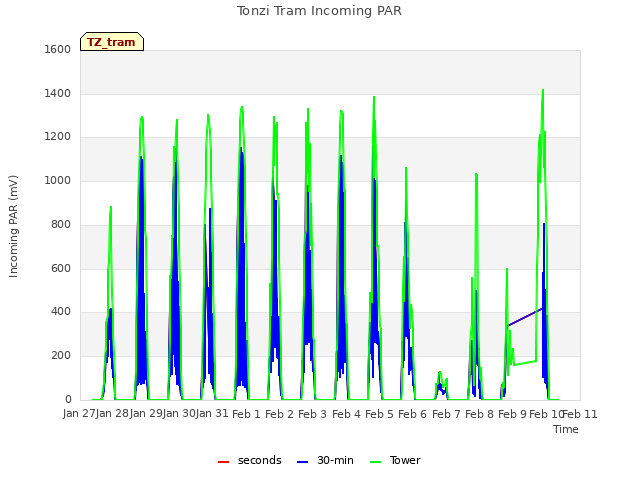Click the red seconds legend swatch
Screen dimensions: 640x480
224,462
